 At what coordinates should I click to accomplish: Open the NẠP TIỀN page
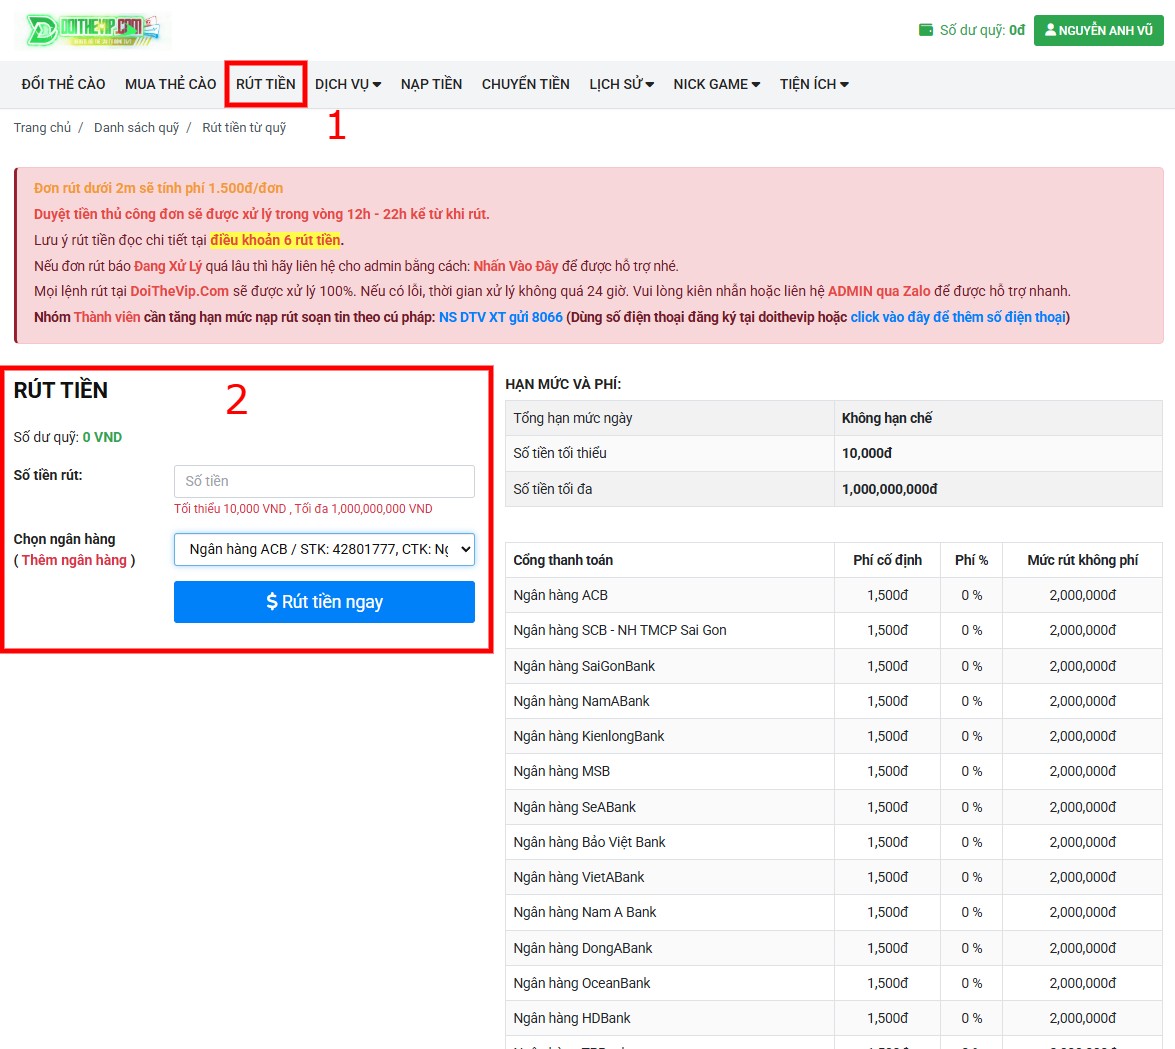tap(431, 84)
